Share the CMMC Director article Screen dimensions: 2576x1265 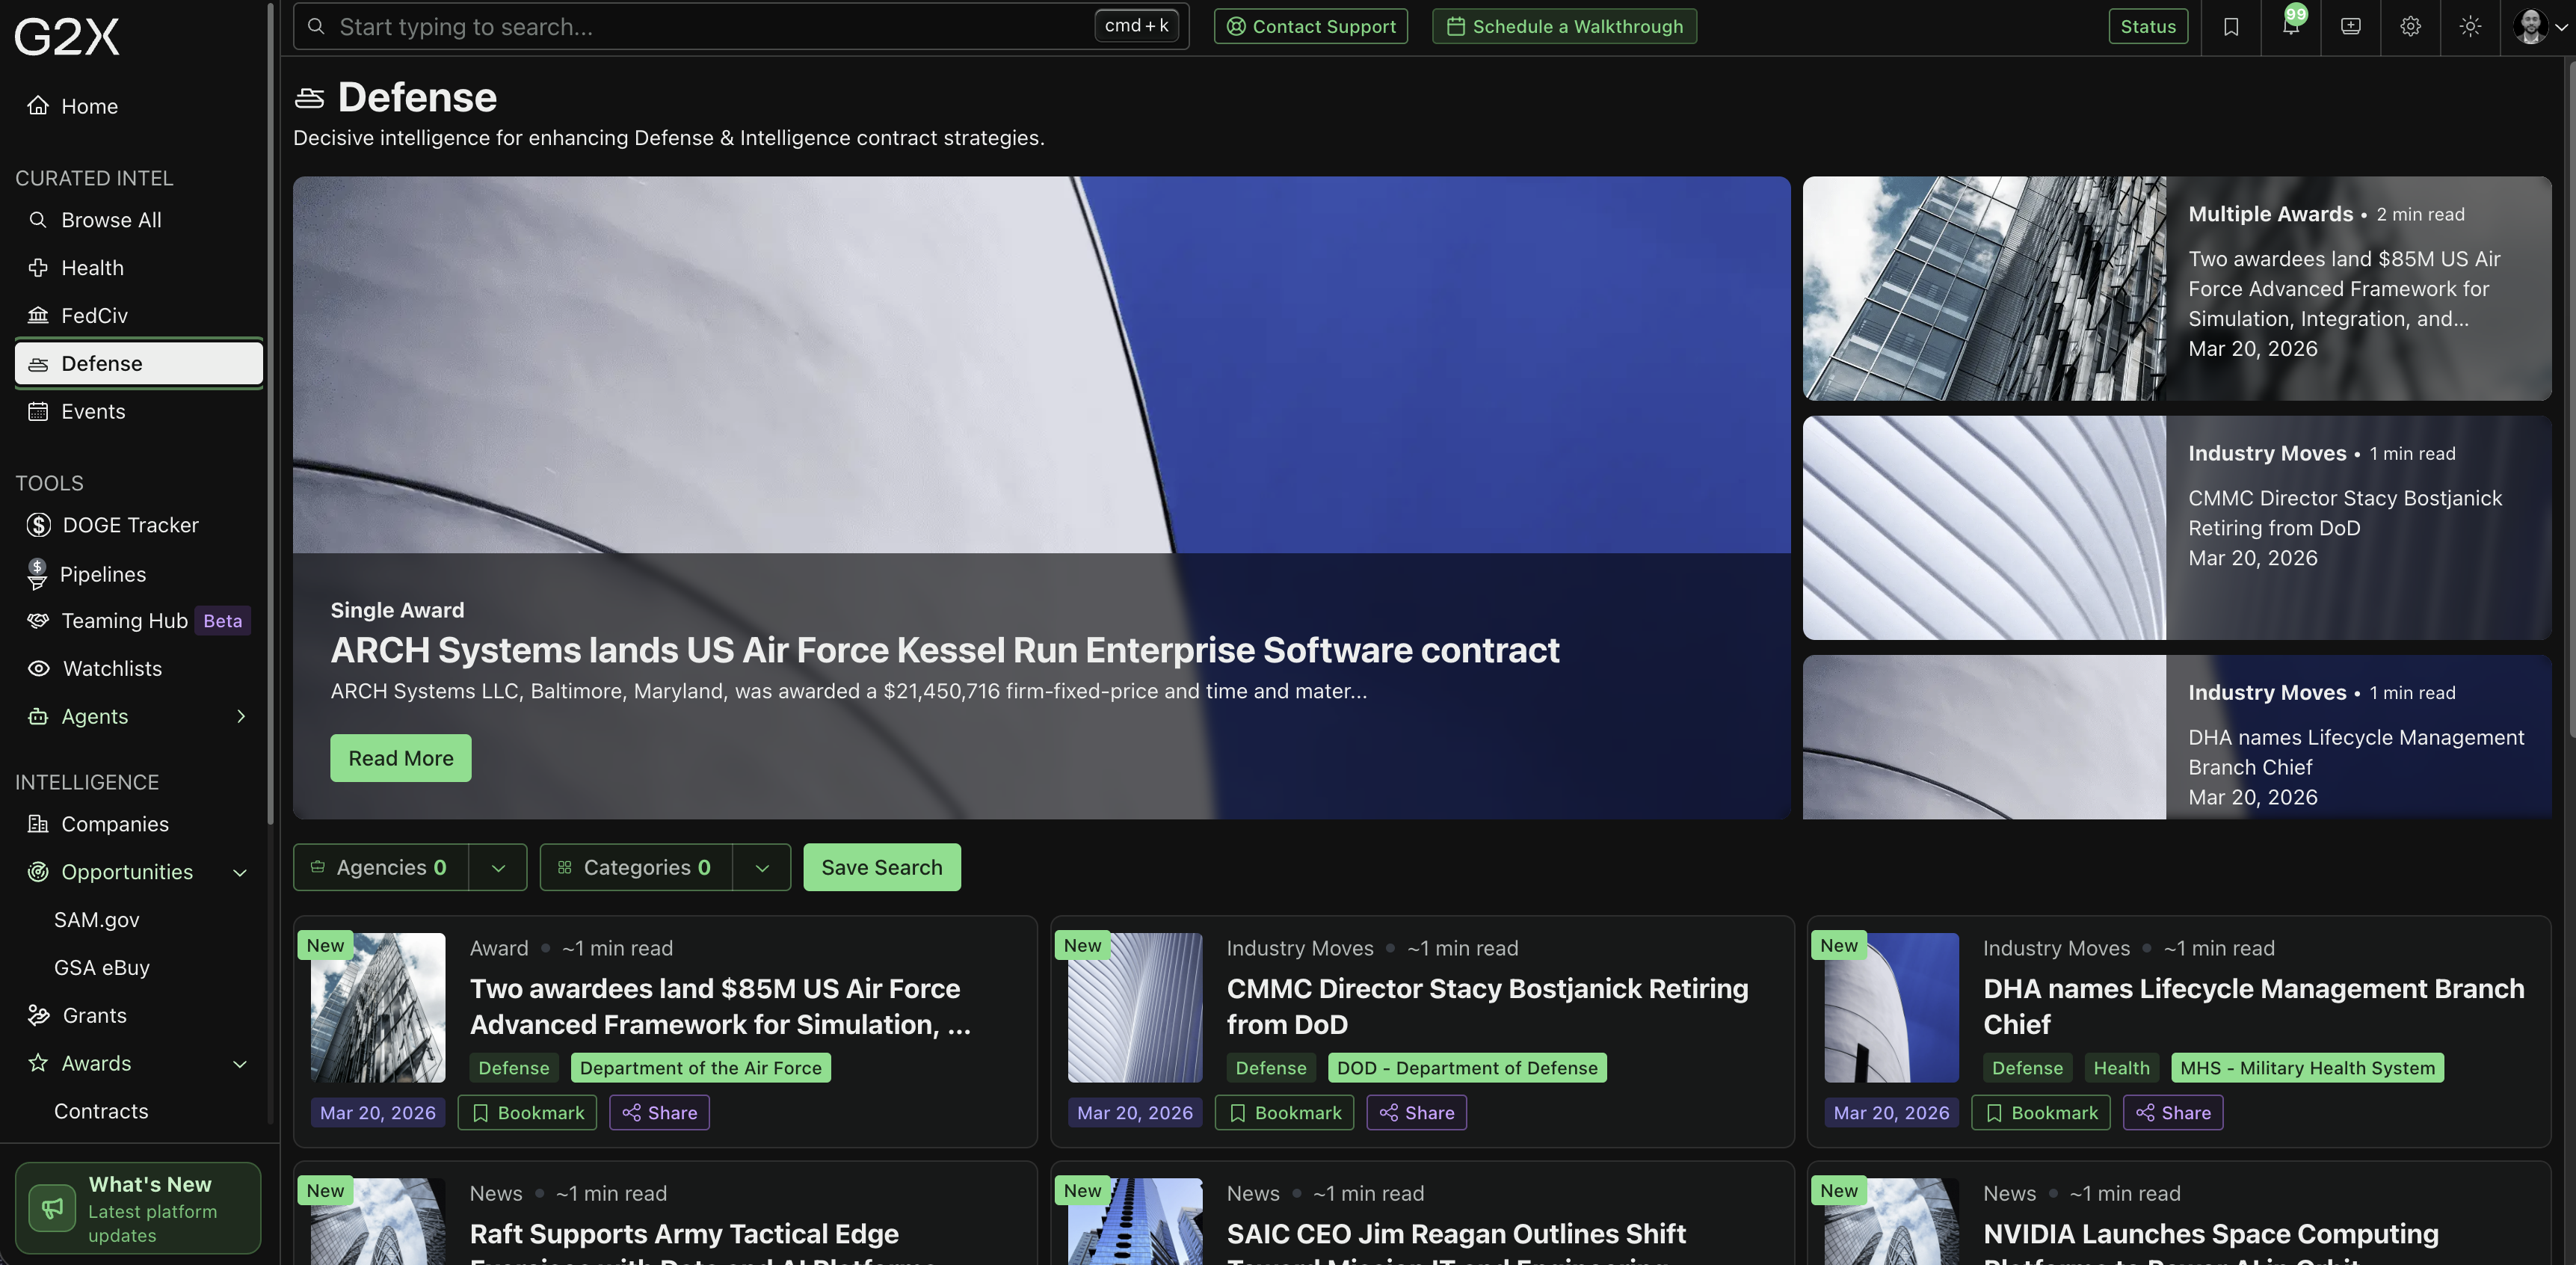point(1417,1114)
